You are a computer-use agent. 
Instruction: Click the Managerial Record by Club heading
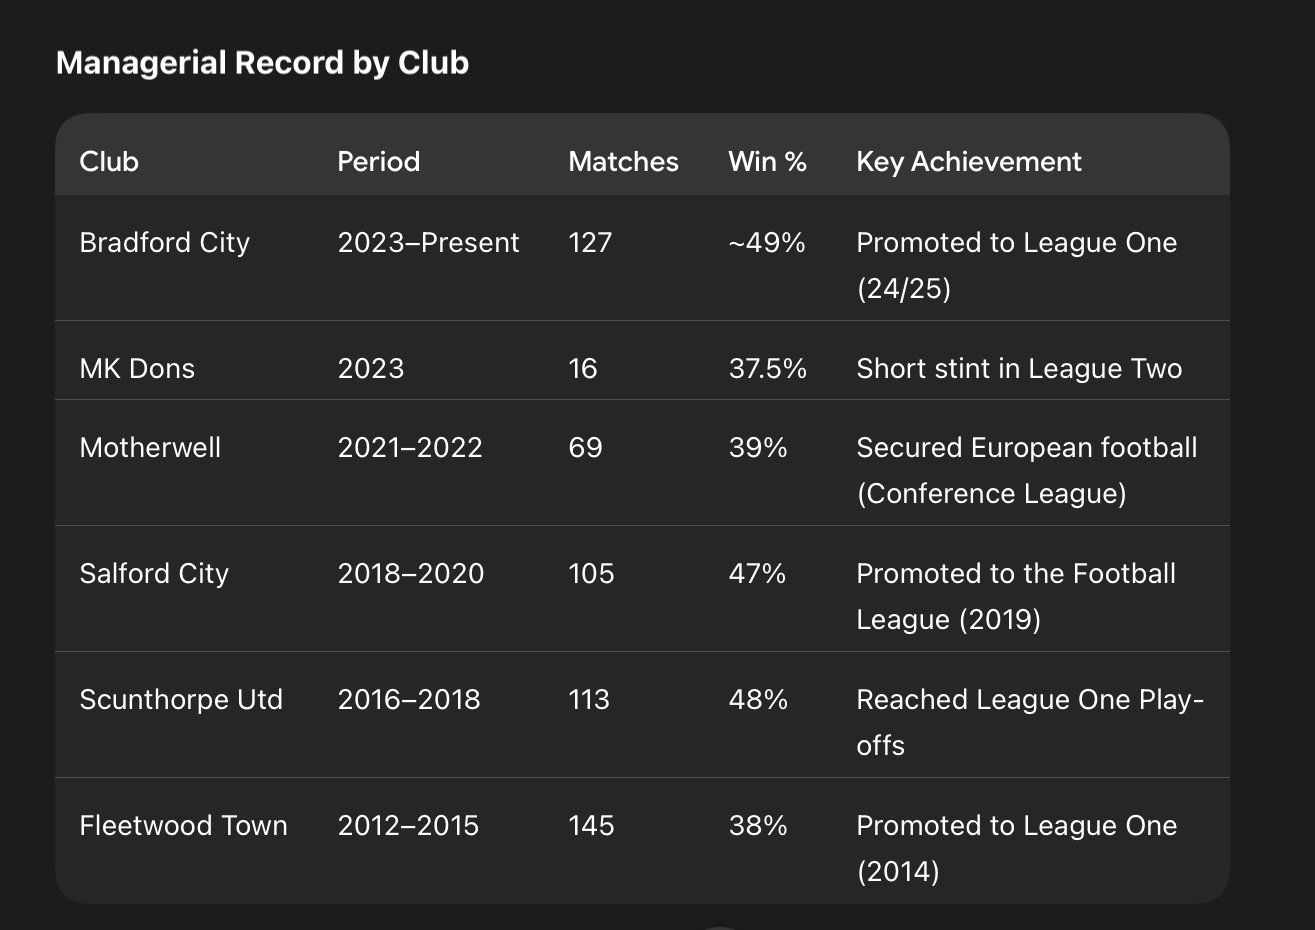click(x=262, y=63)
